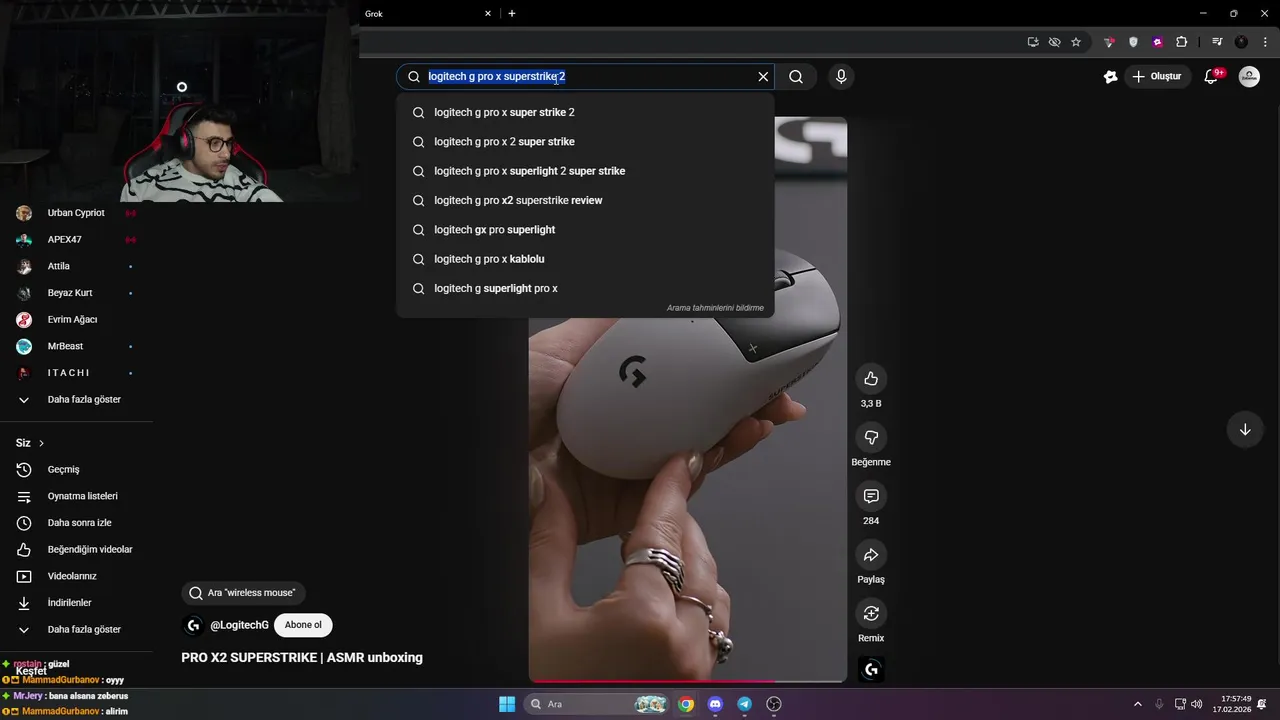The height and width of the screenshot is (720, 1280).
Task: Open the Windows Start menu
Action: pyautogui.click(x=506, y=704)
